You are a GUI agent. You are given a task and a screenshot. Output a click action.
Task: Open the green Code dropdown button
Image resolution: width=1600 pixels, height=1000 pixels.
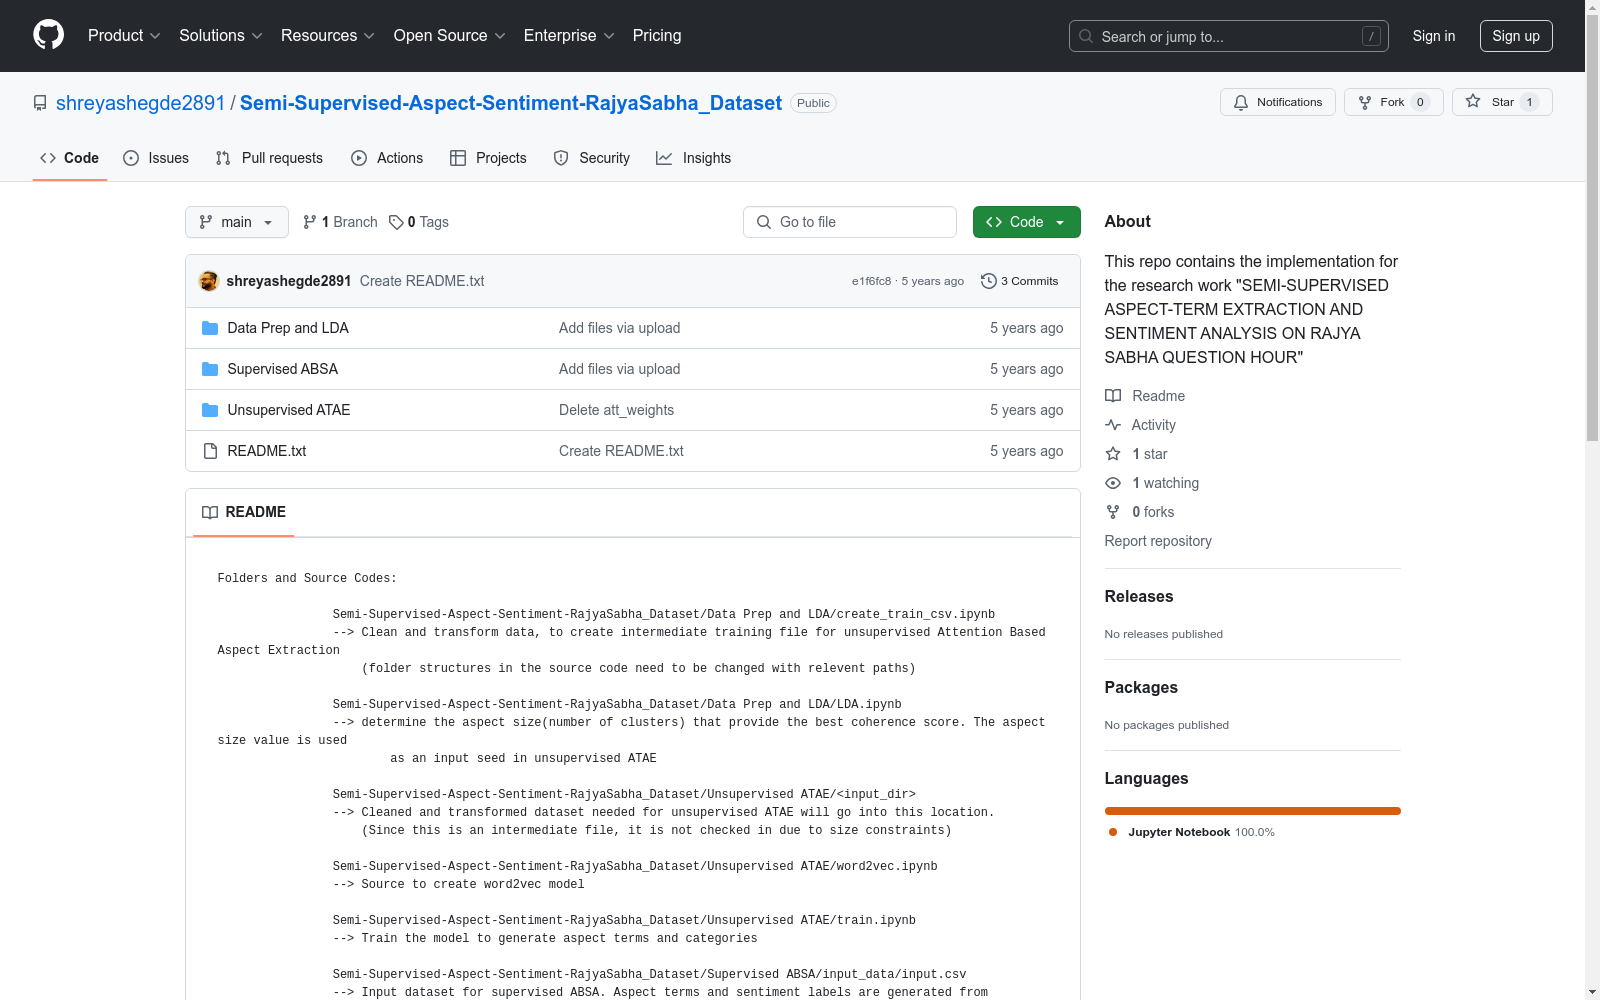tap(1027, 222)
